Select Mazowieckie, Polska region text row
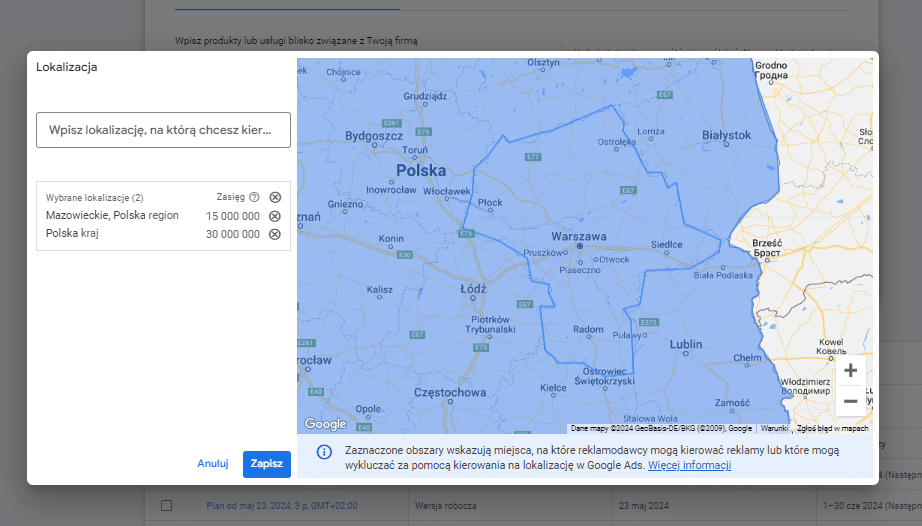 click(112, 216)
